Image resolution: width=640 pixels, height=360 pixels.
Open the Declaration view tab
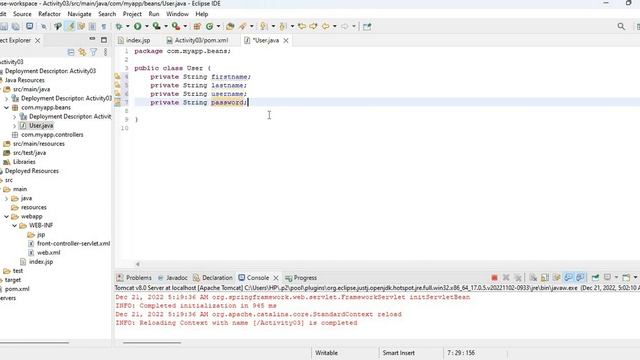(x=213, y=278)
